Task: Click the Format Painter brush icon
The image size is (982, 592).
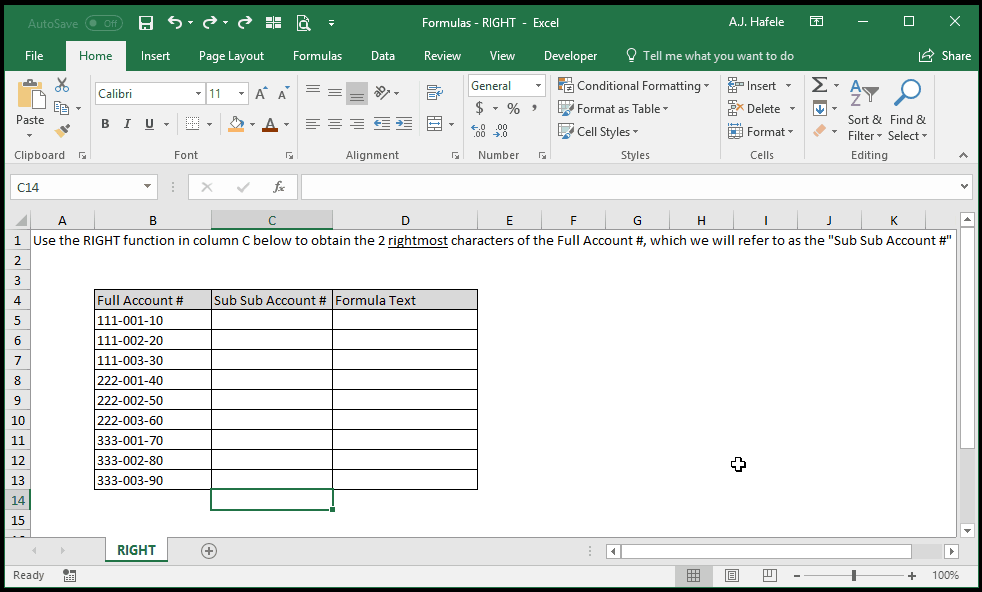Action: (x=62, y=131)
